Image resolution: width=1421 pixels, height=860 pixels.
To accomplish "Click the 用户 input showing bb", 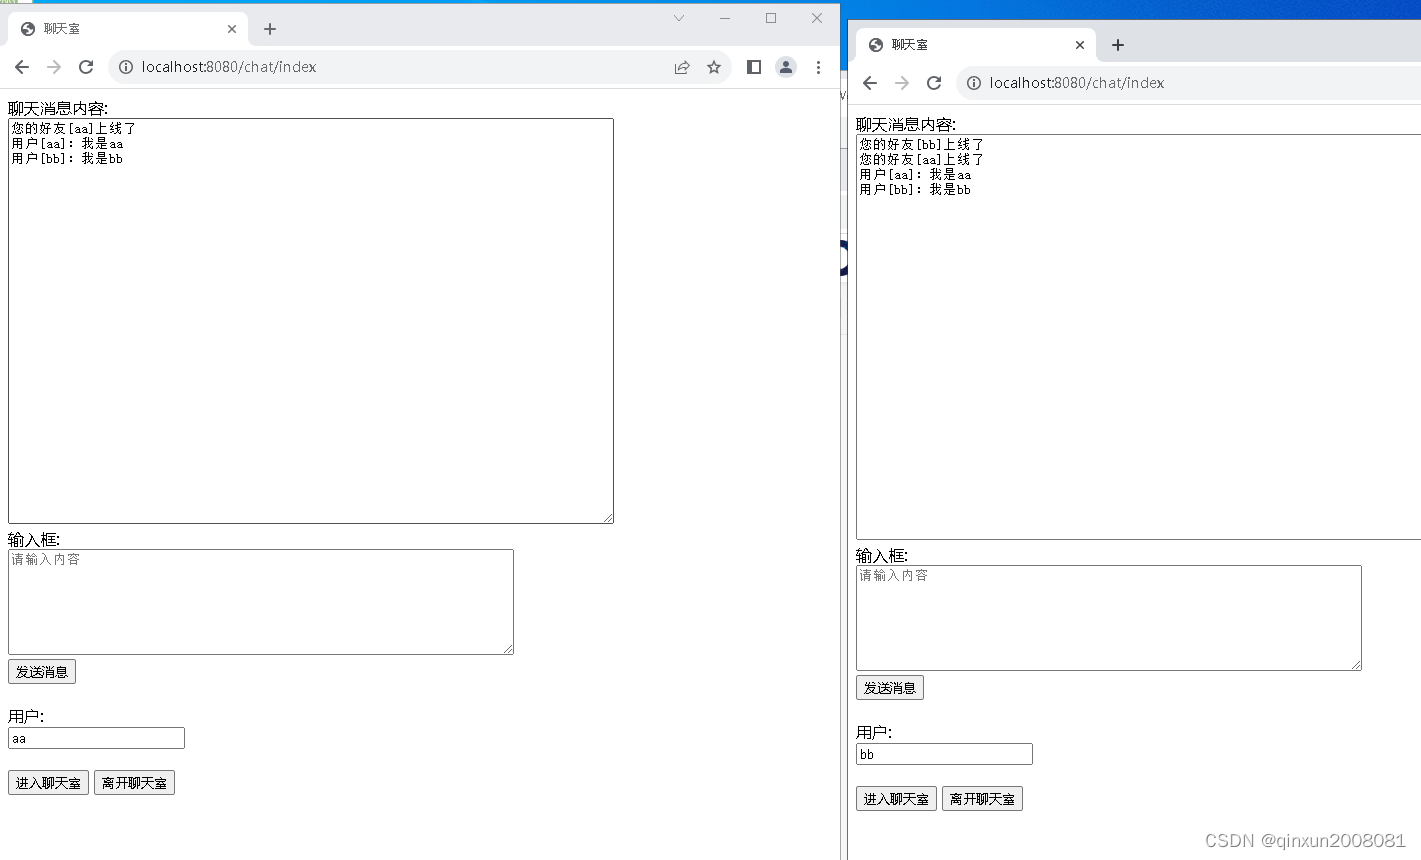I will [x=943, y=754].
